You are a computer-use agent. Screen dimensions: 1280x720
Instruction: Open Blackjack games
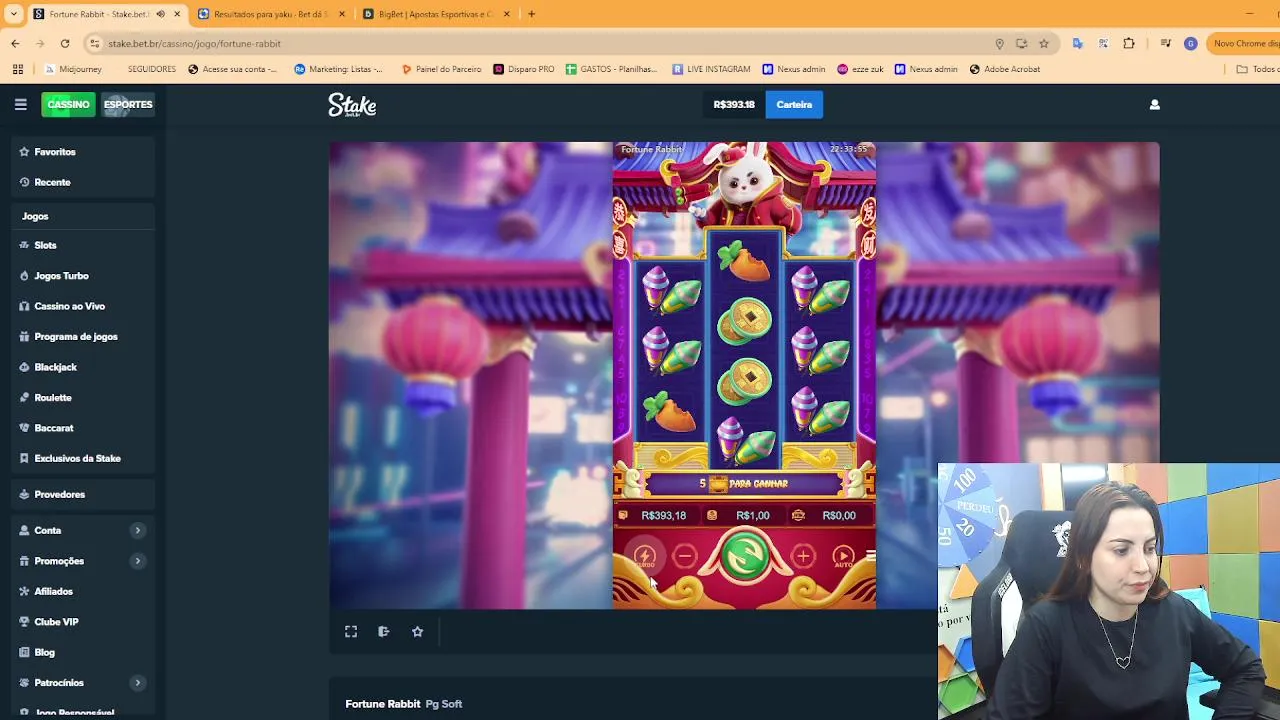[x=83, y=367]
